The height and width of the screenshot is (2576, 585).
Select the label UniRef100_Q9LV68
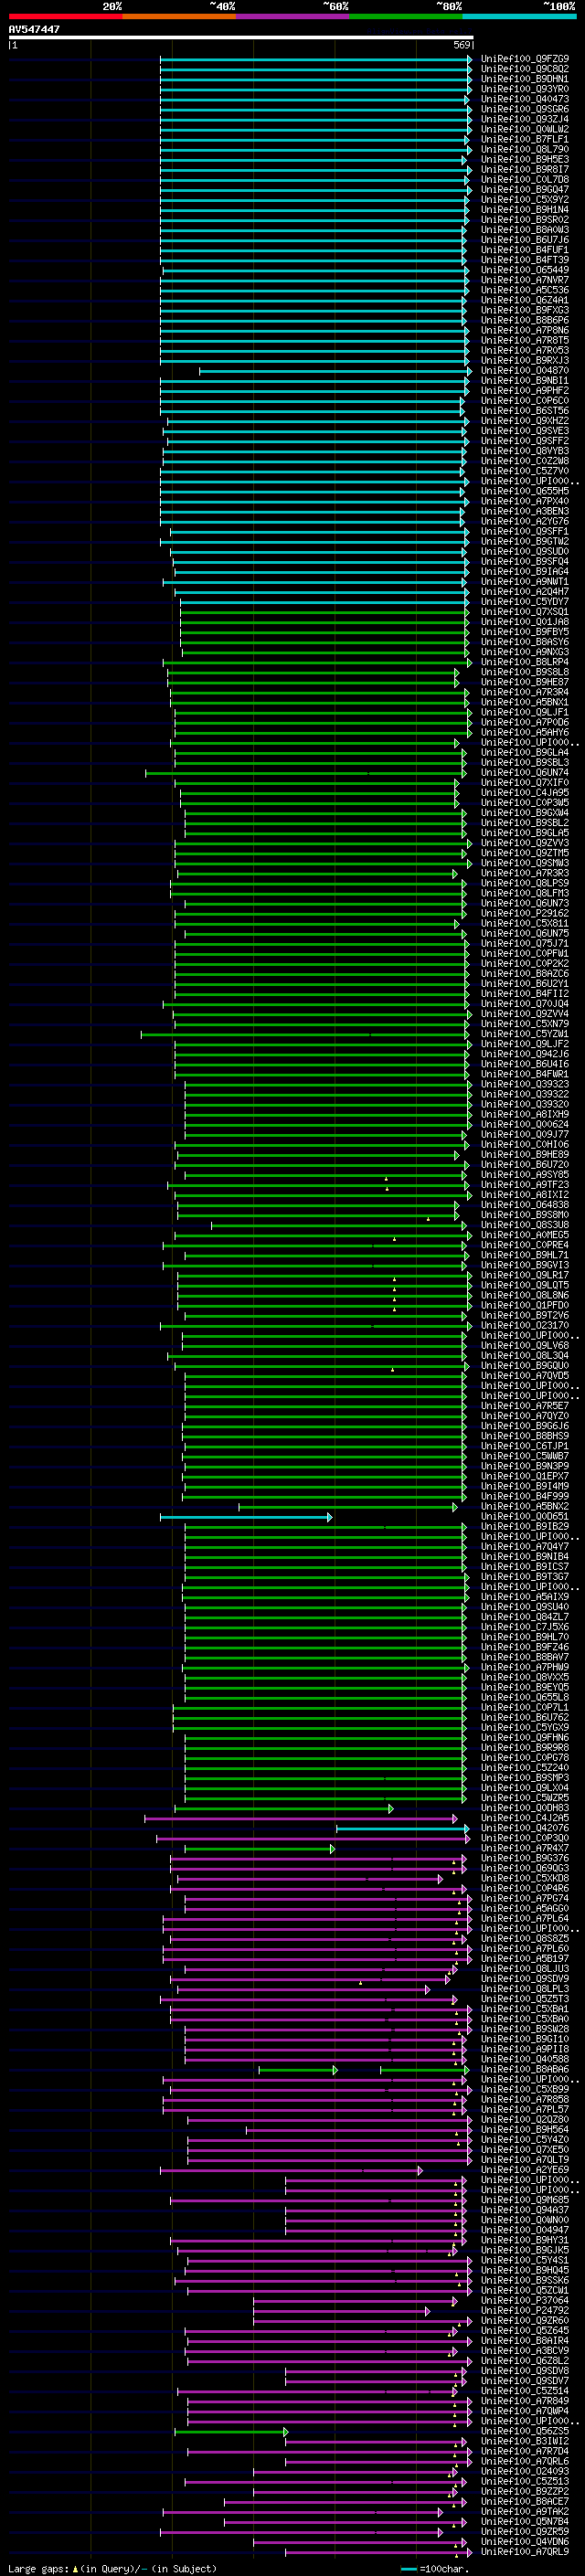pyautogui.click(x=525, y=1345)
